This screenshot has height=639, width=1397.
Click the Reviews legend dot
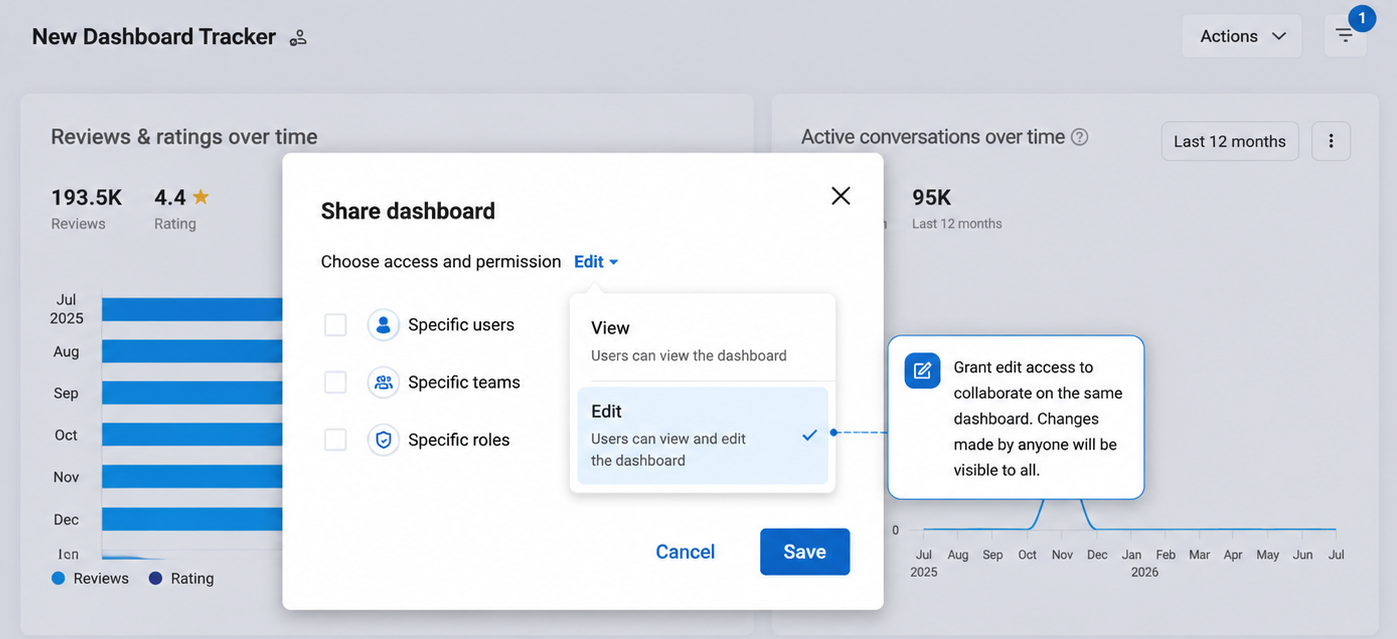[x=58, y=578]
